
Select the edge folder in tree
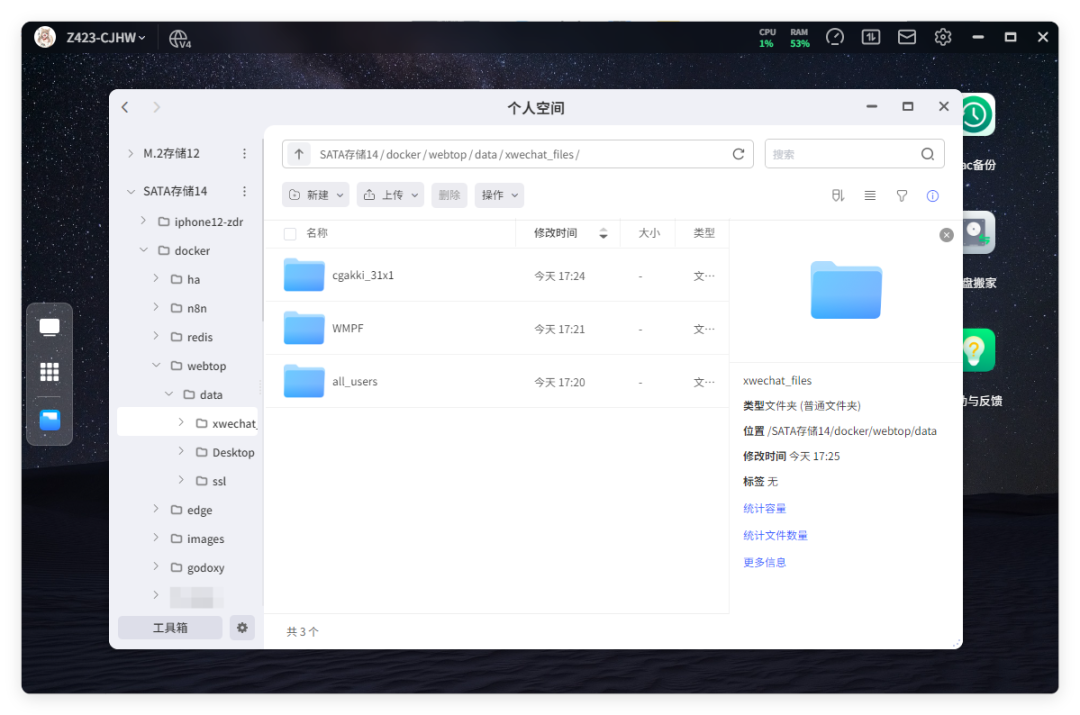coord(200,510)
